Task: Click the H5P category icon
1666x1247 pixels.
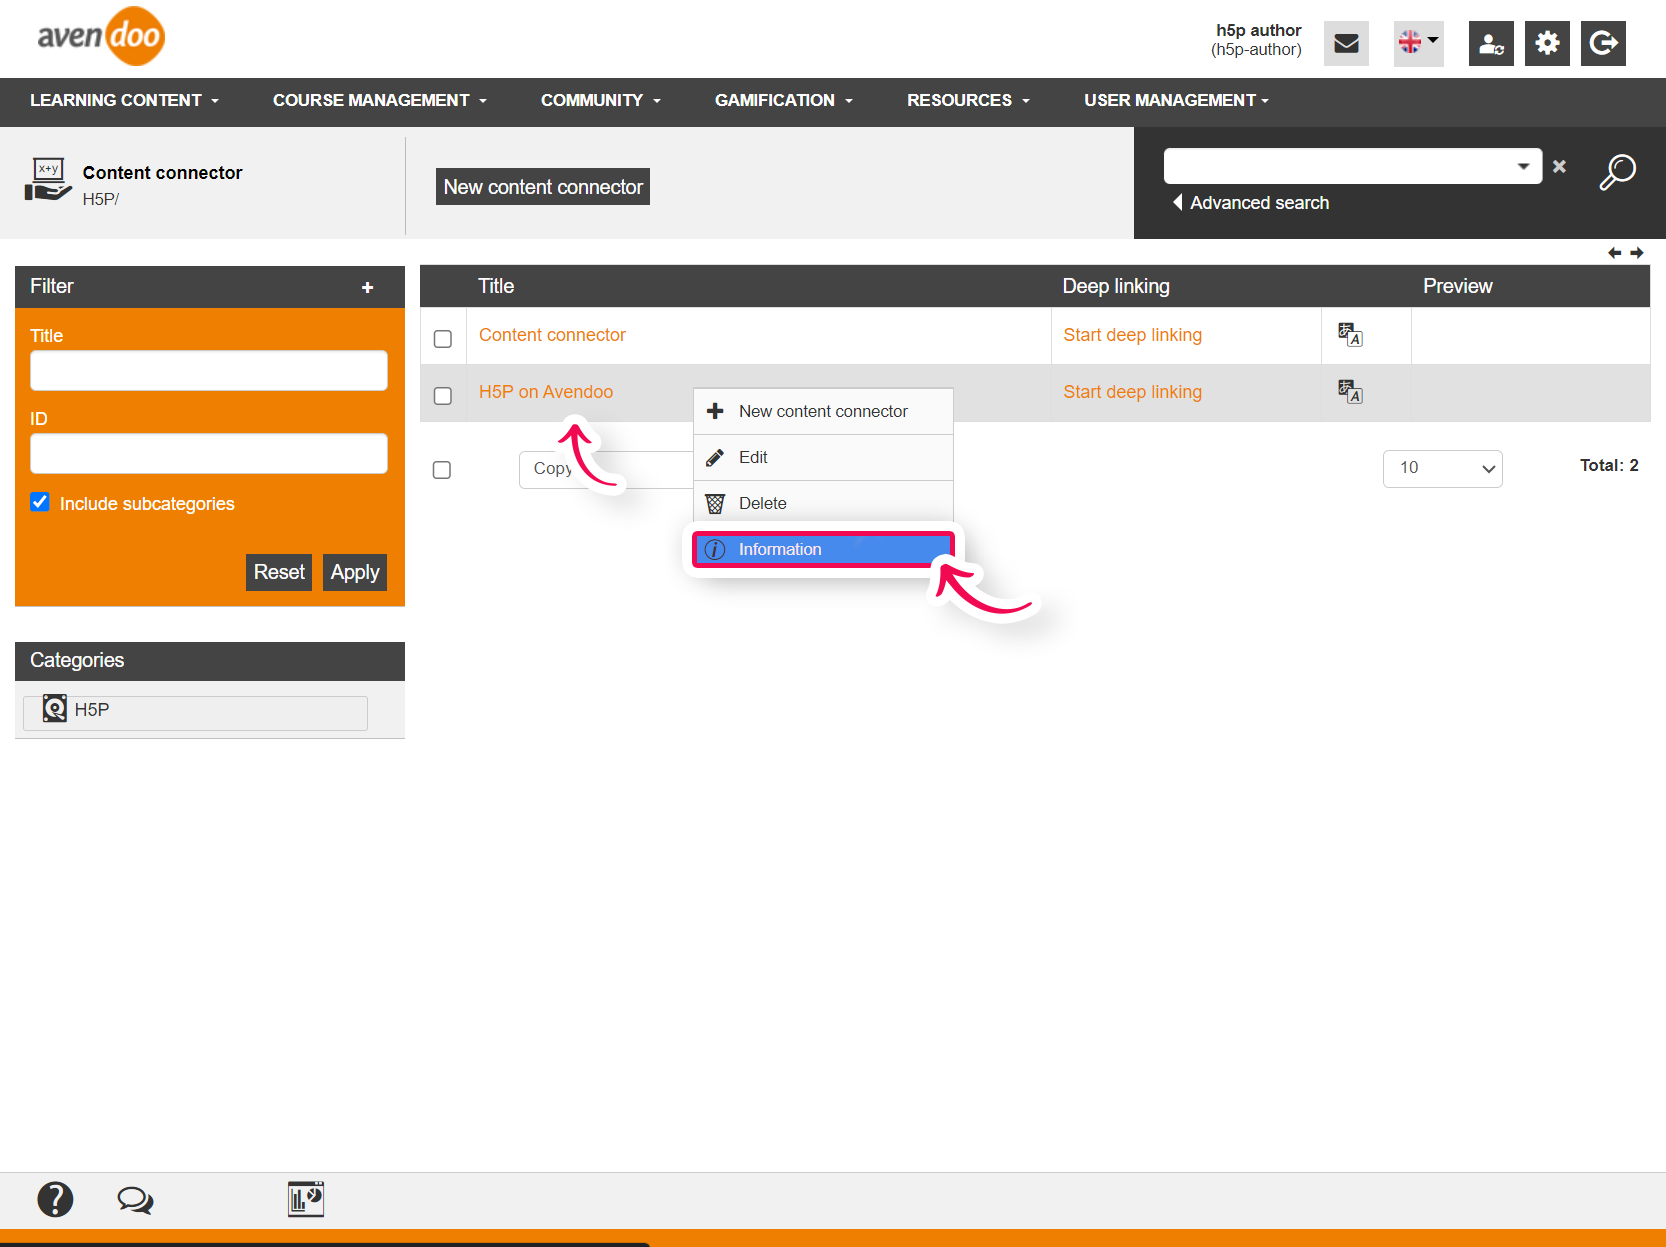Action: click(55, 709)
